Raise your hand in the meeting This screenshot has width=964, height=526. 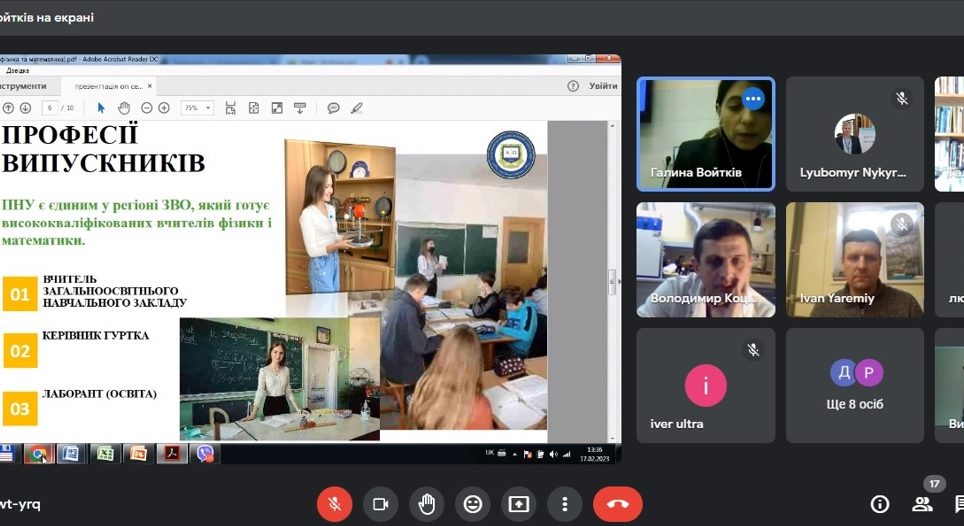426,504
